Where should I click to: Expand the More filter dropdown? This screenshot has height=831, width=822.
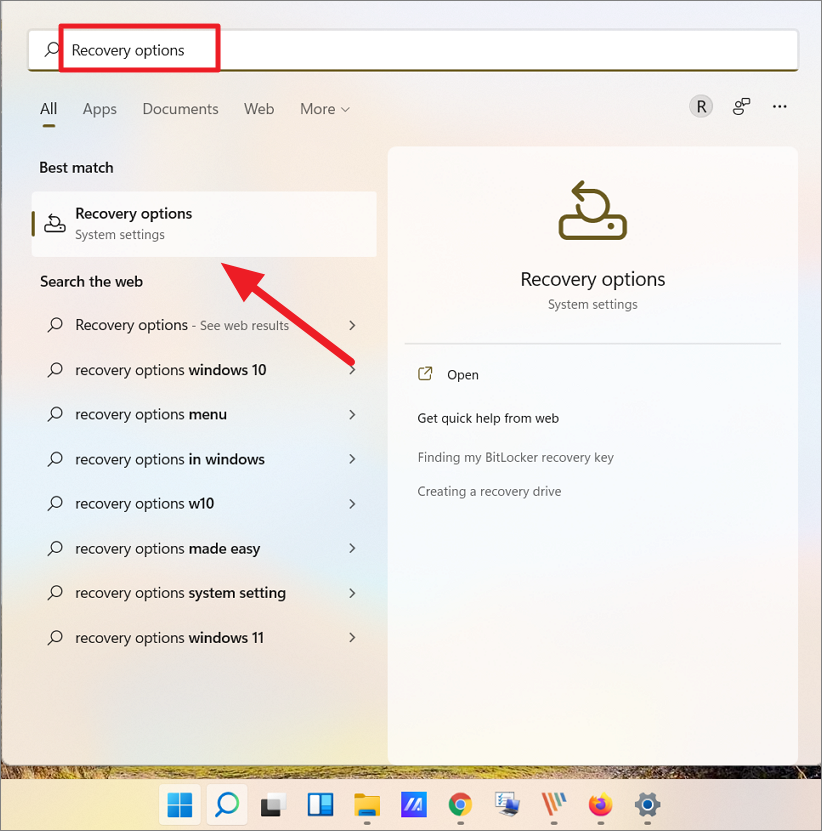click(x=325, y=109)
